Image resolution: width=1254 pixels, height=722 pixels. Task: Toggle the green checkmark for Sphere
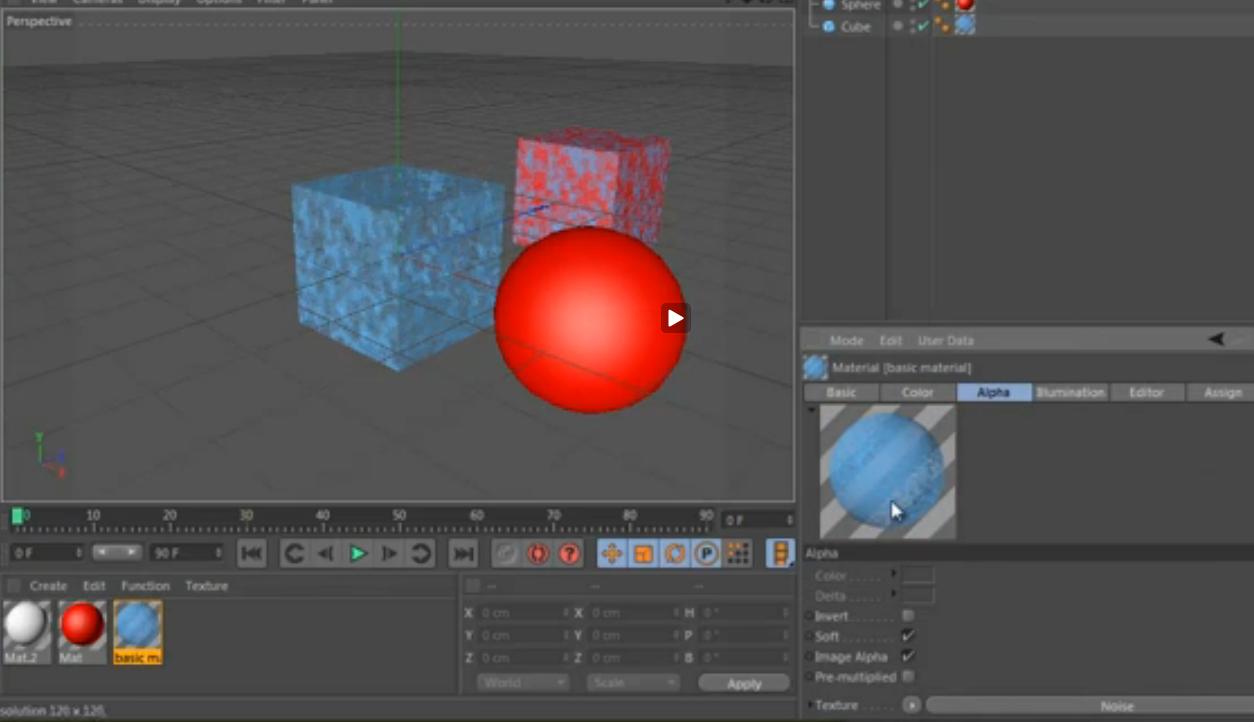(x=923, y=5)
